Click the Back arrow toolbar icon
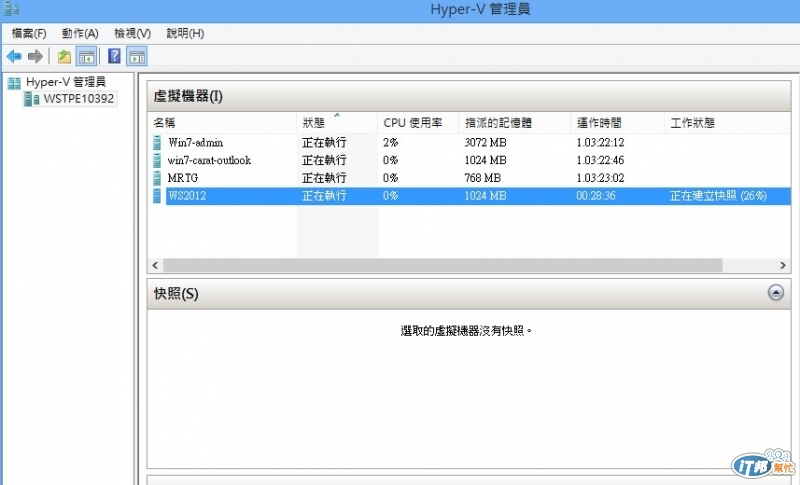The image size is (800, 485). tap(14, 56)
